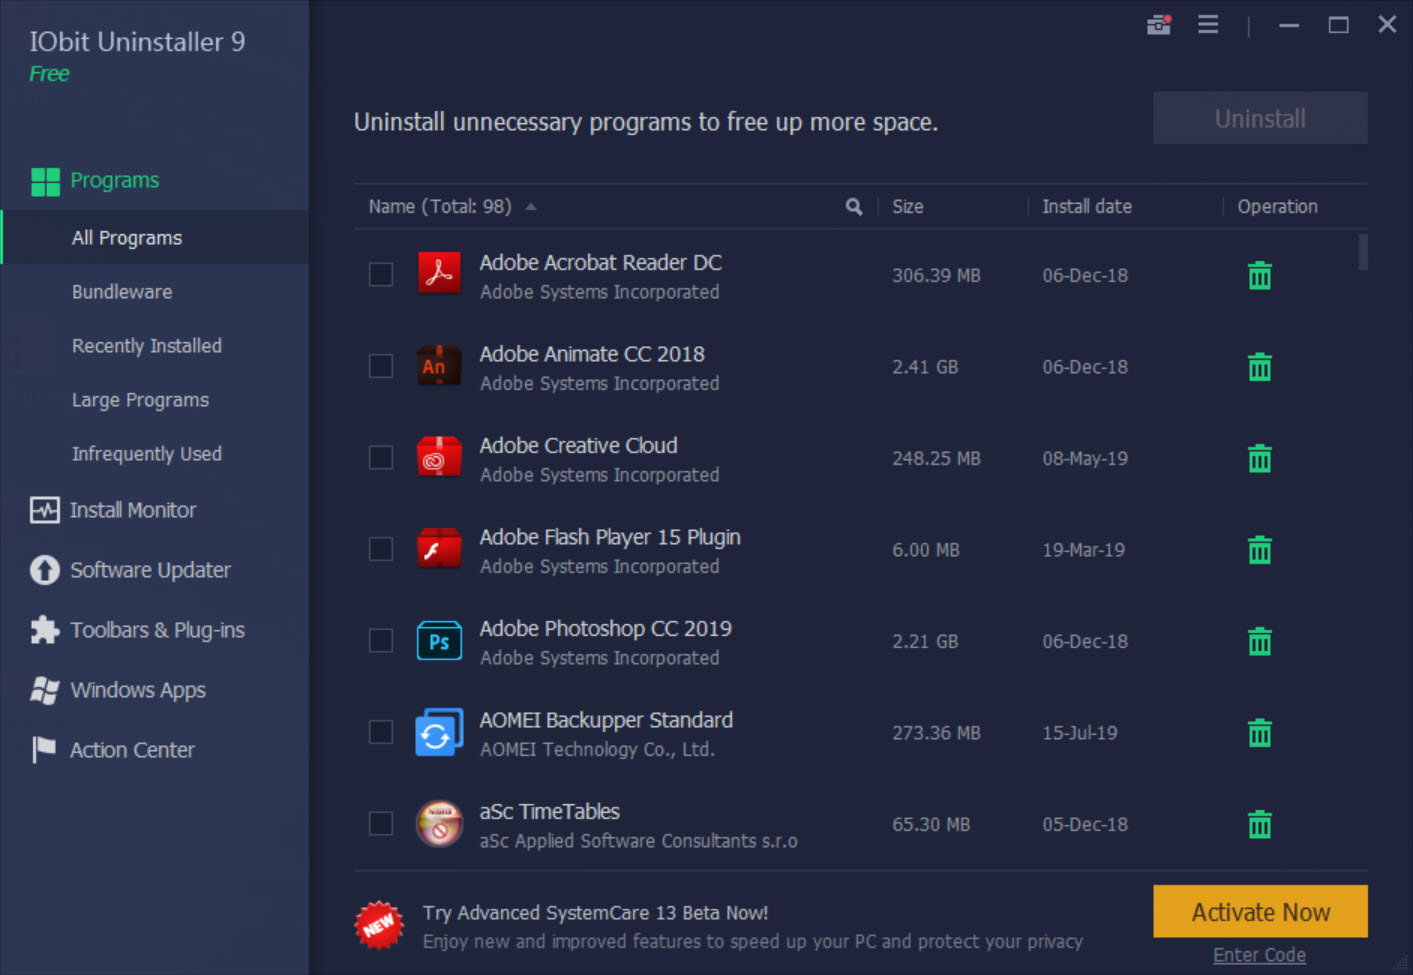Click the red NEW badge in promo banner
The image size is (1413, 975).
(x=379, y=926)
